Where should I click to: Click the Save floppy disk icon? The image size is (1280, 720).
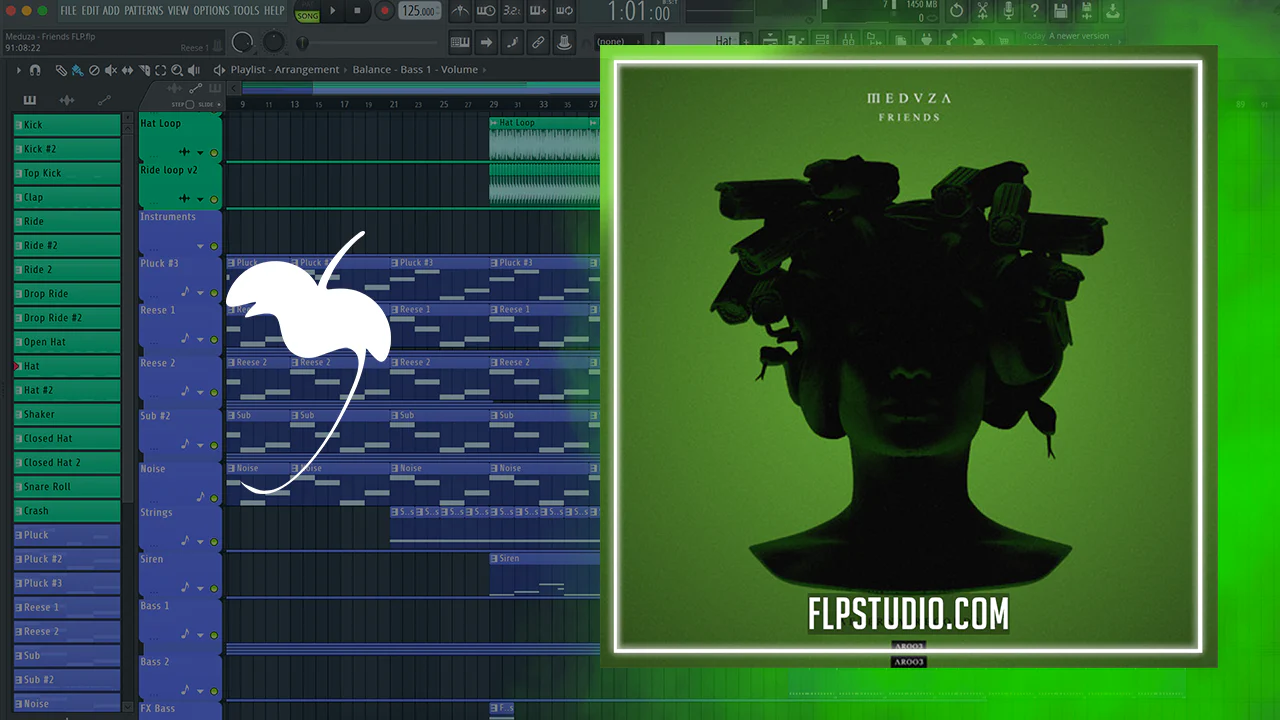(x=1061, y=11)
